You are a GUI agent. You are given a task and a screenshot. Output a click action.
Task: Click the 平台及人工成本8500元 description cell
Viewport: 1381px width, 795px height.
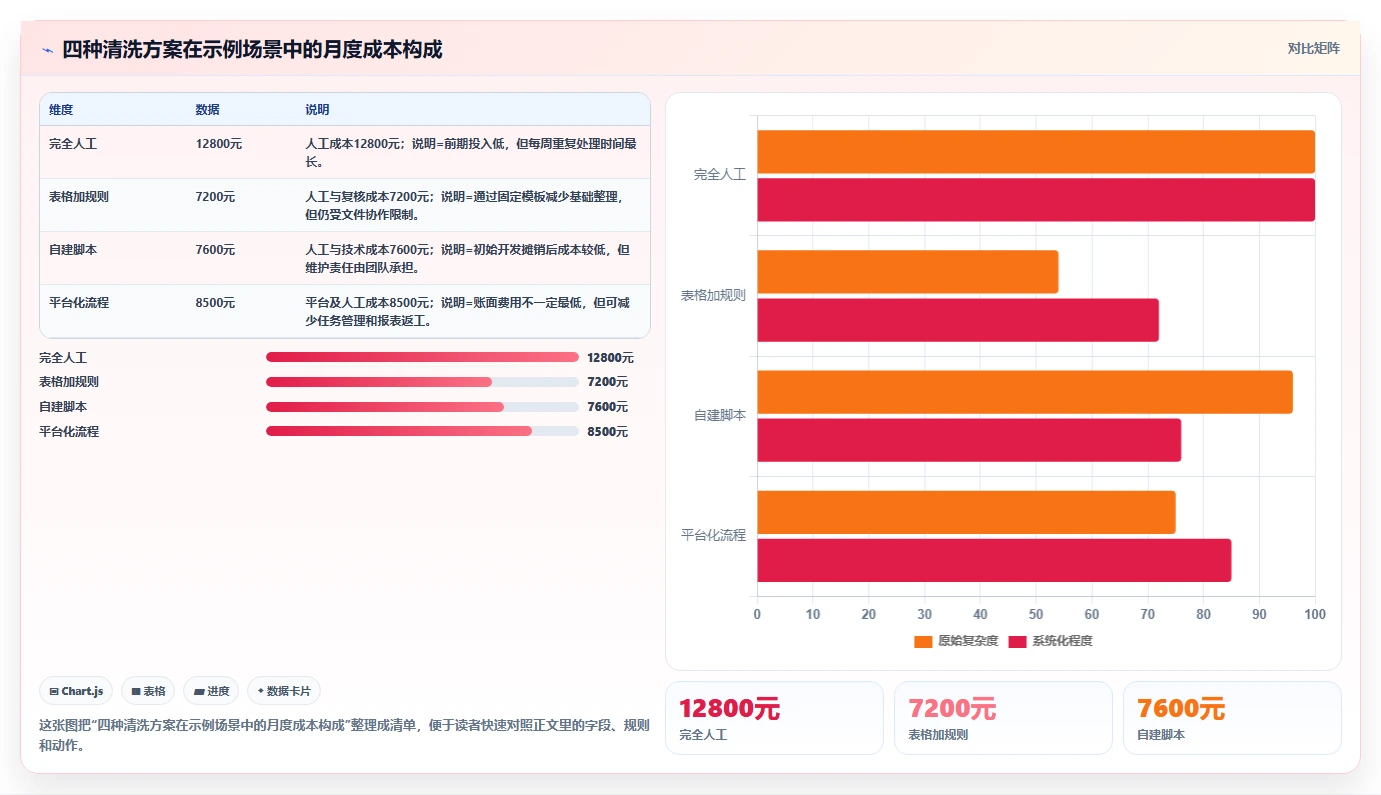pyautogui.click(x=471, y=312)
